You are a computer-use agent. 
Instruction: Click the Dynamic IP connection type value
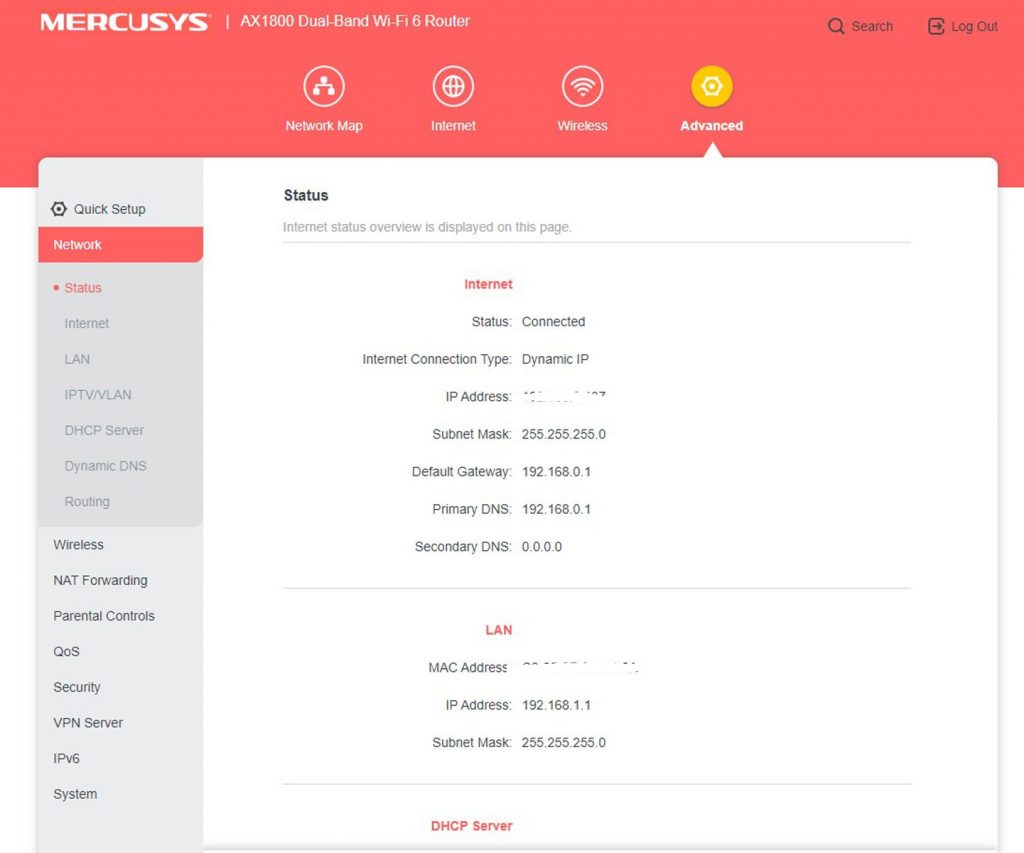(555, 359)
